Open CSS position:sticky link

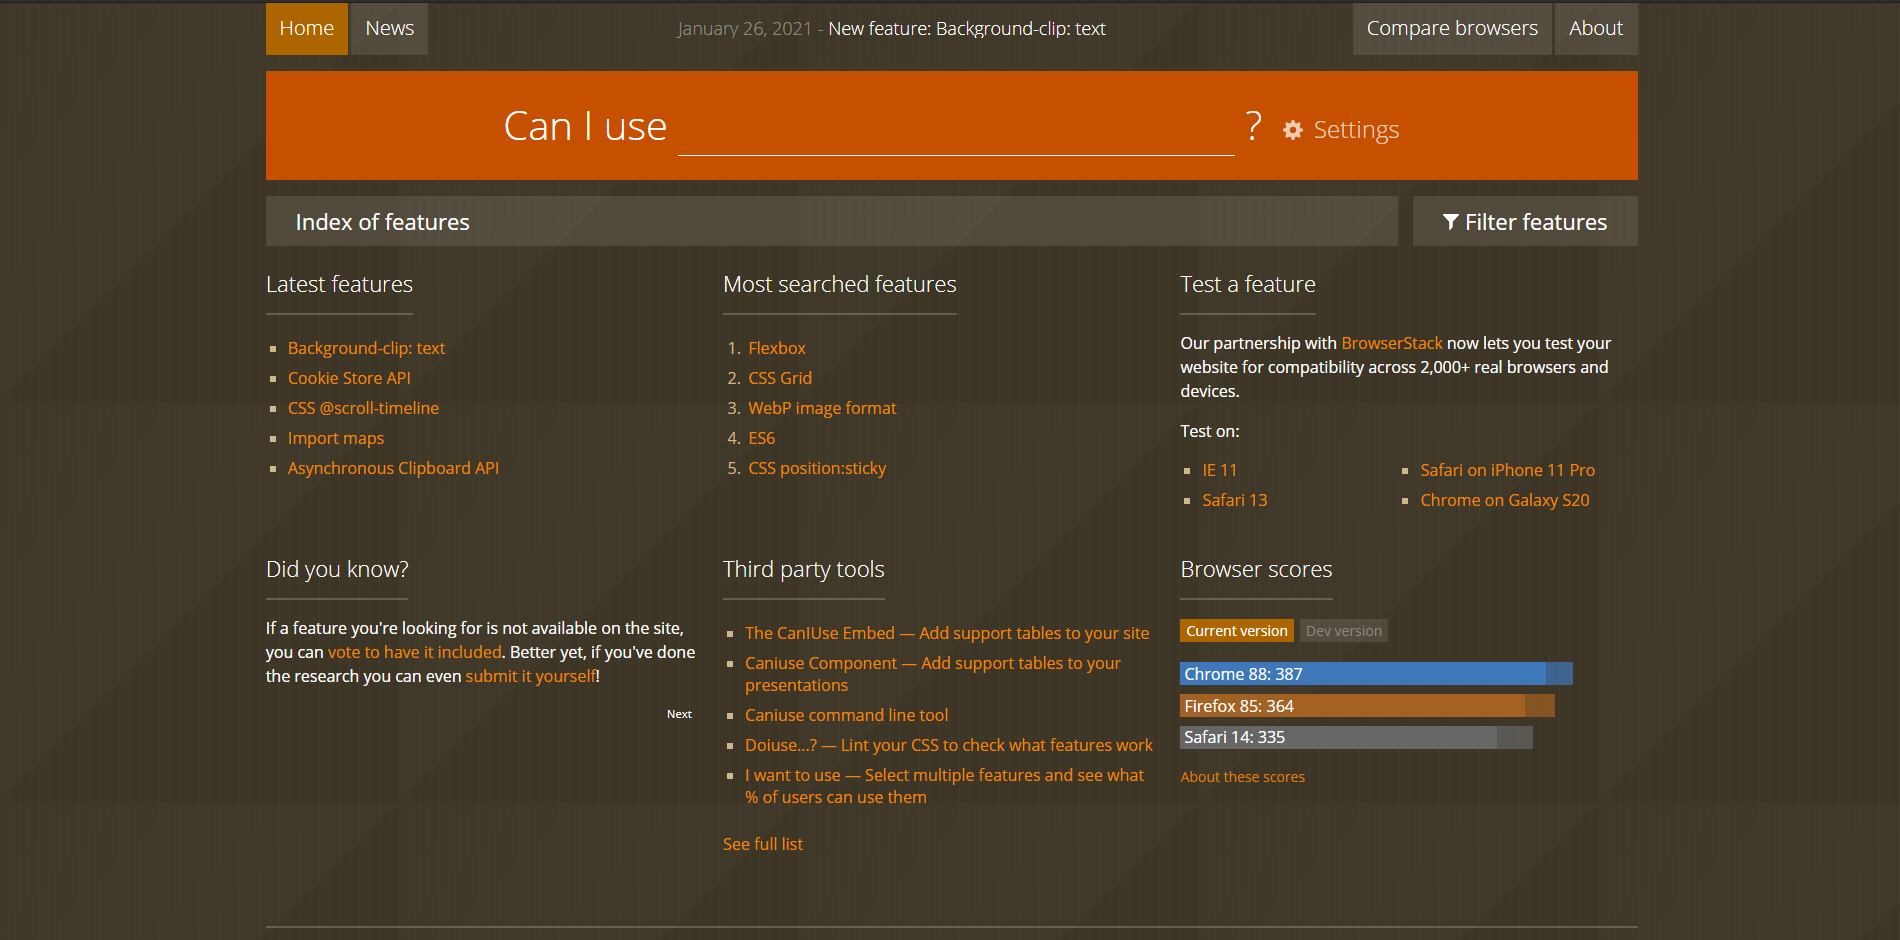817,468
